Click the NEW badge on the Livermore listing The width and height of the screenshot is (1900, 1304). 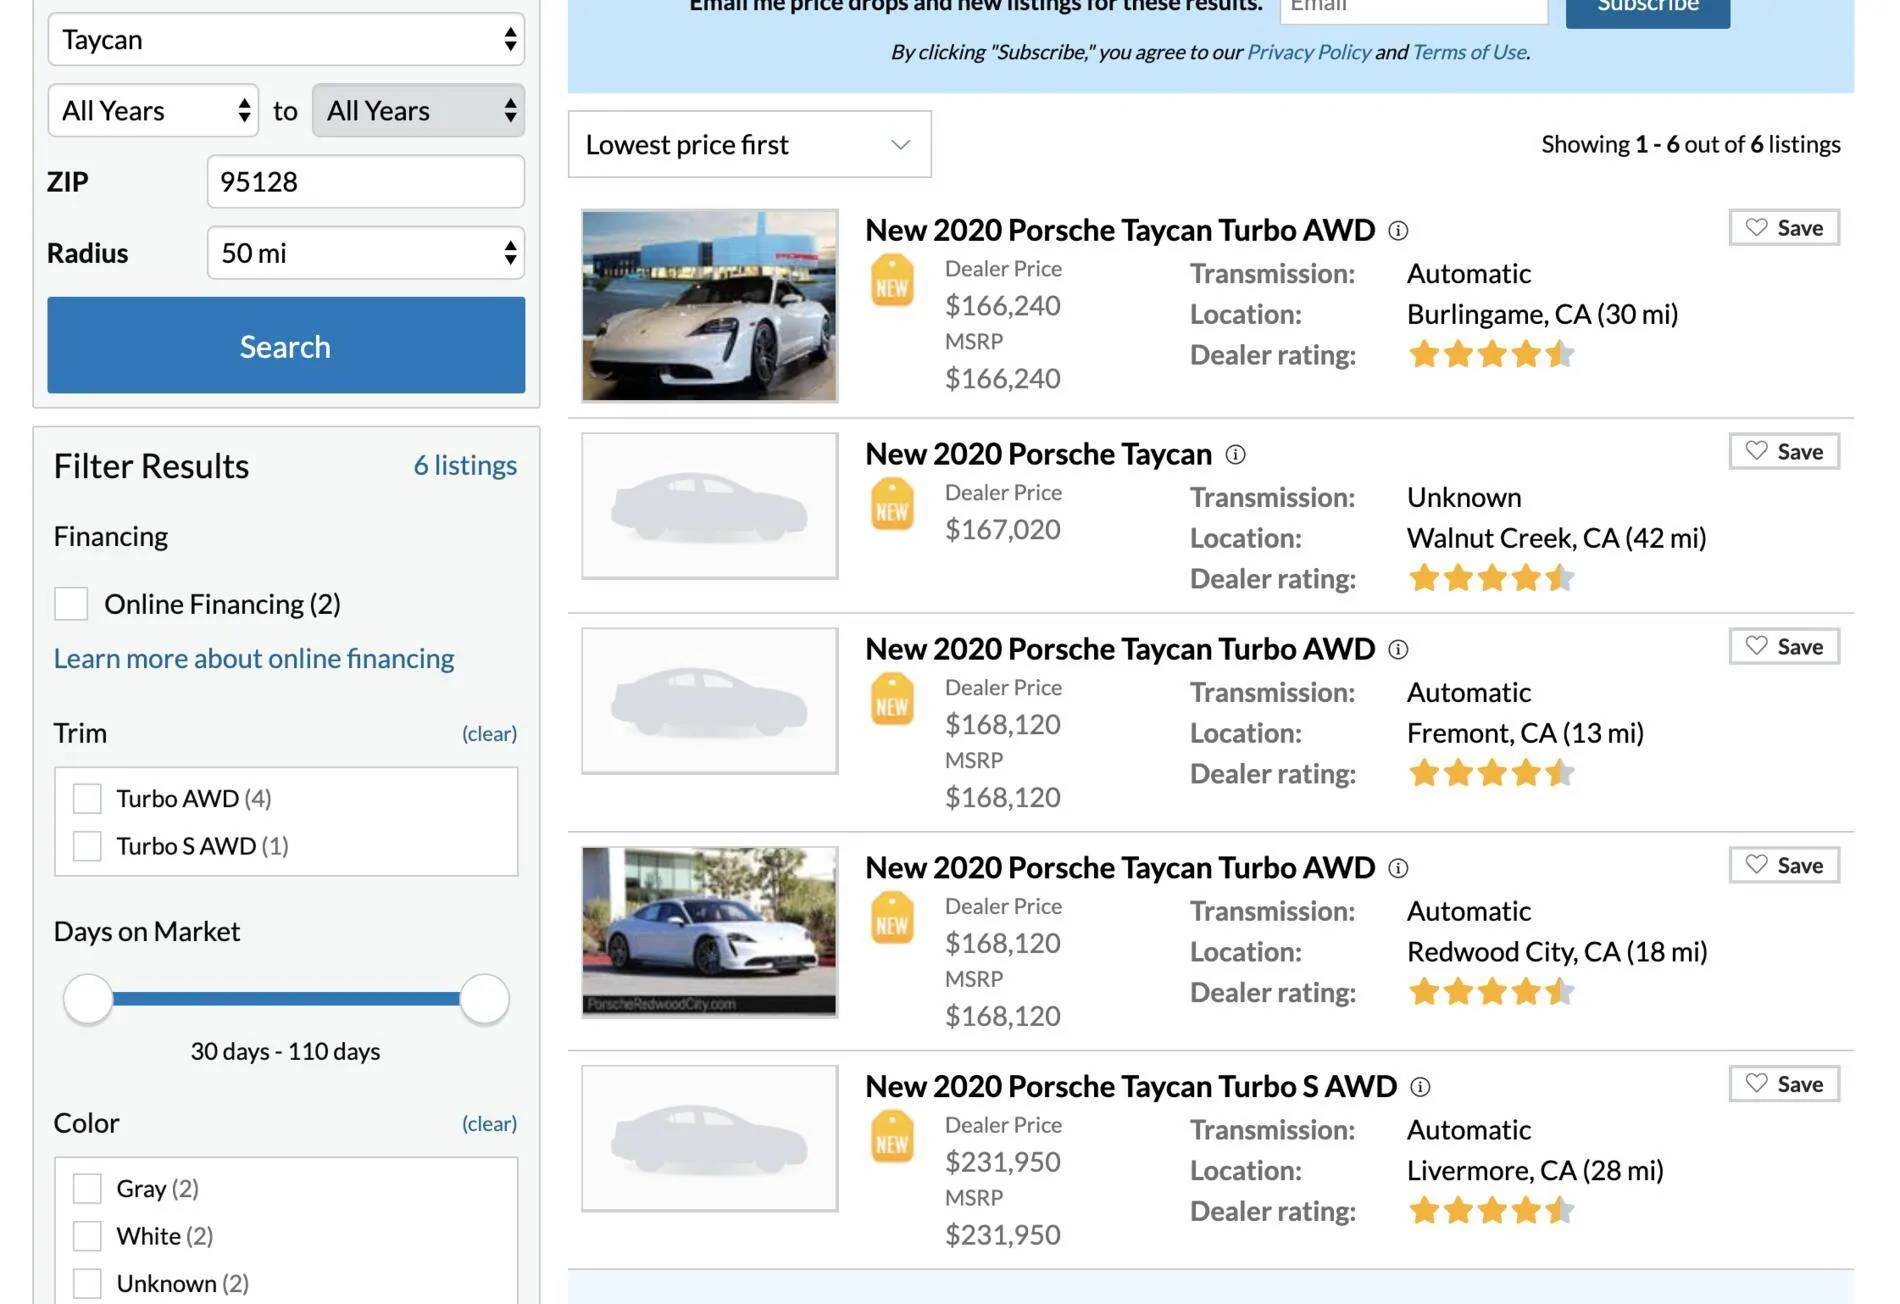(892, 1138)
